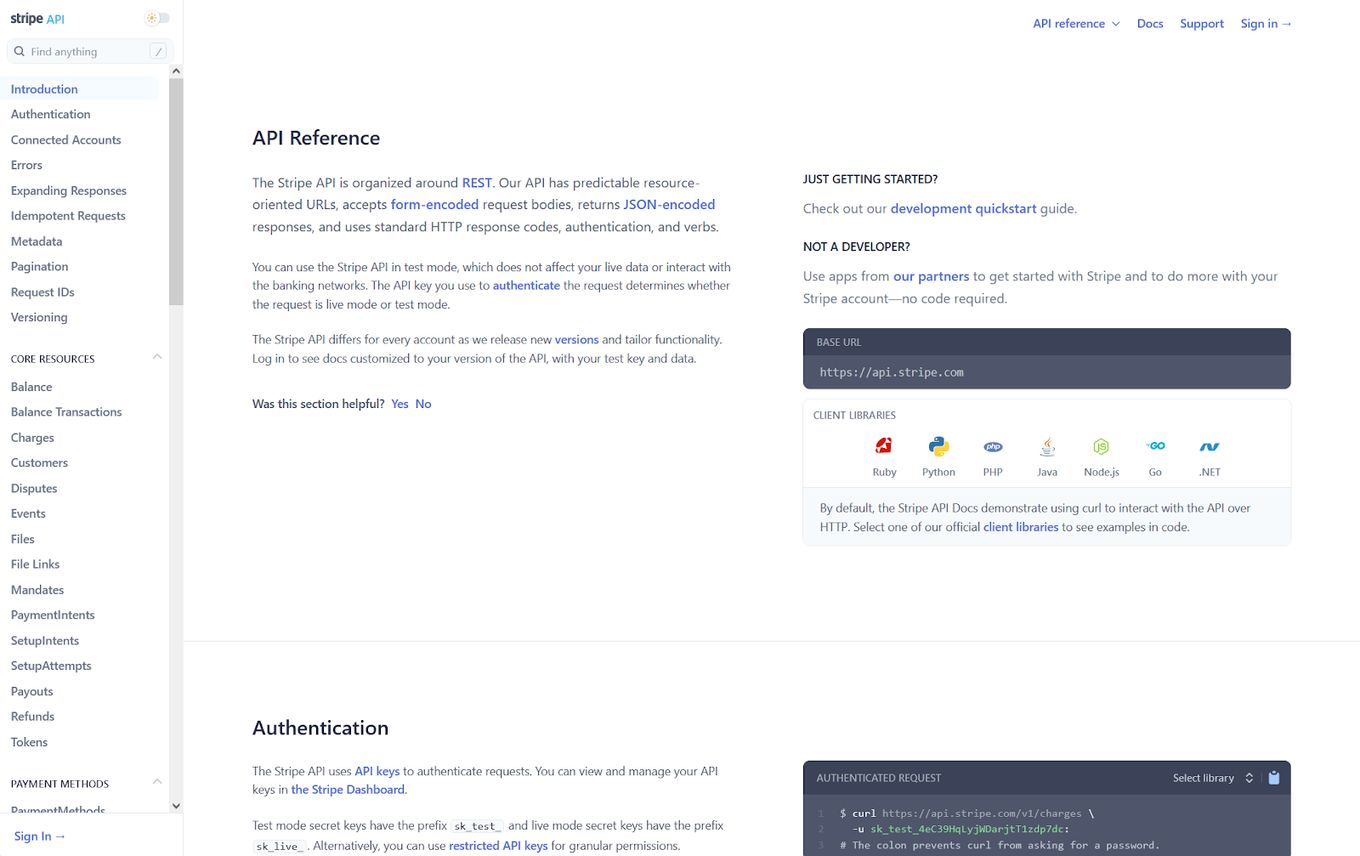
Task: Go to Authentication in the sidebar
Action: [x=50, y=114]
